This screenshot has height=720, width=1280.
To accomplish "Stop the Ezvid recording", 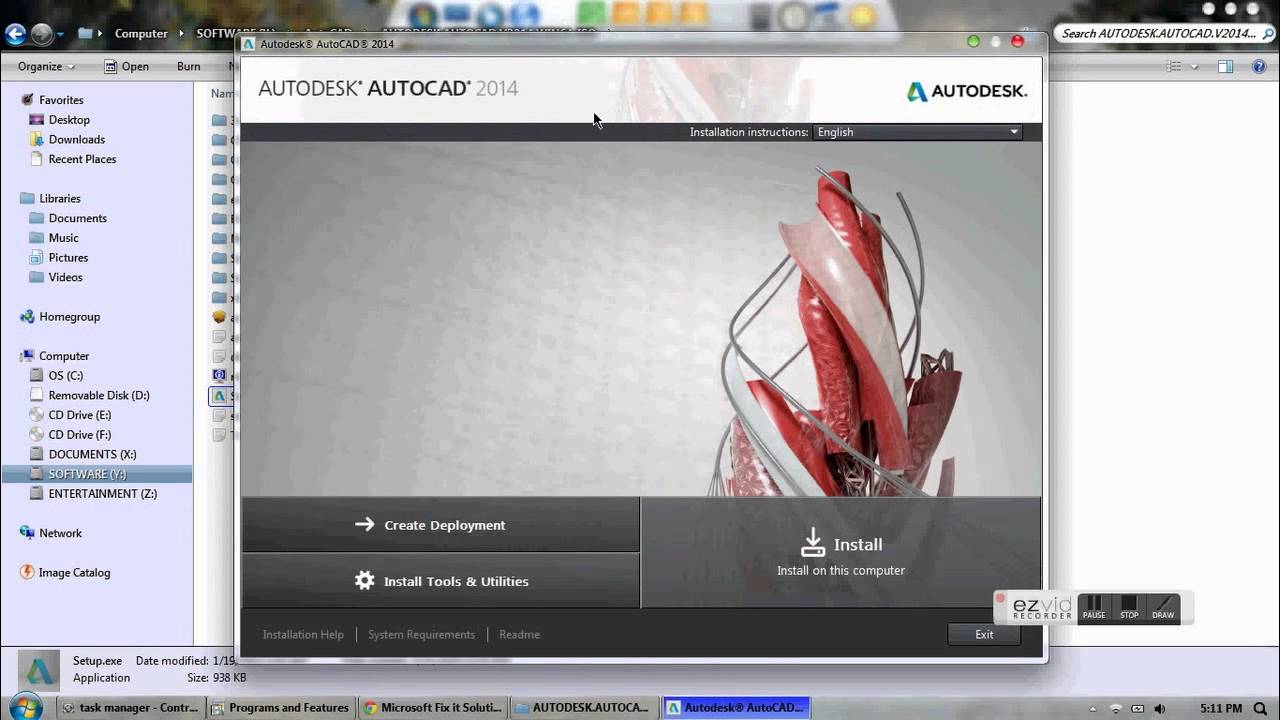I will point(1129,608).
